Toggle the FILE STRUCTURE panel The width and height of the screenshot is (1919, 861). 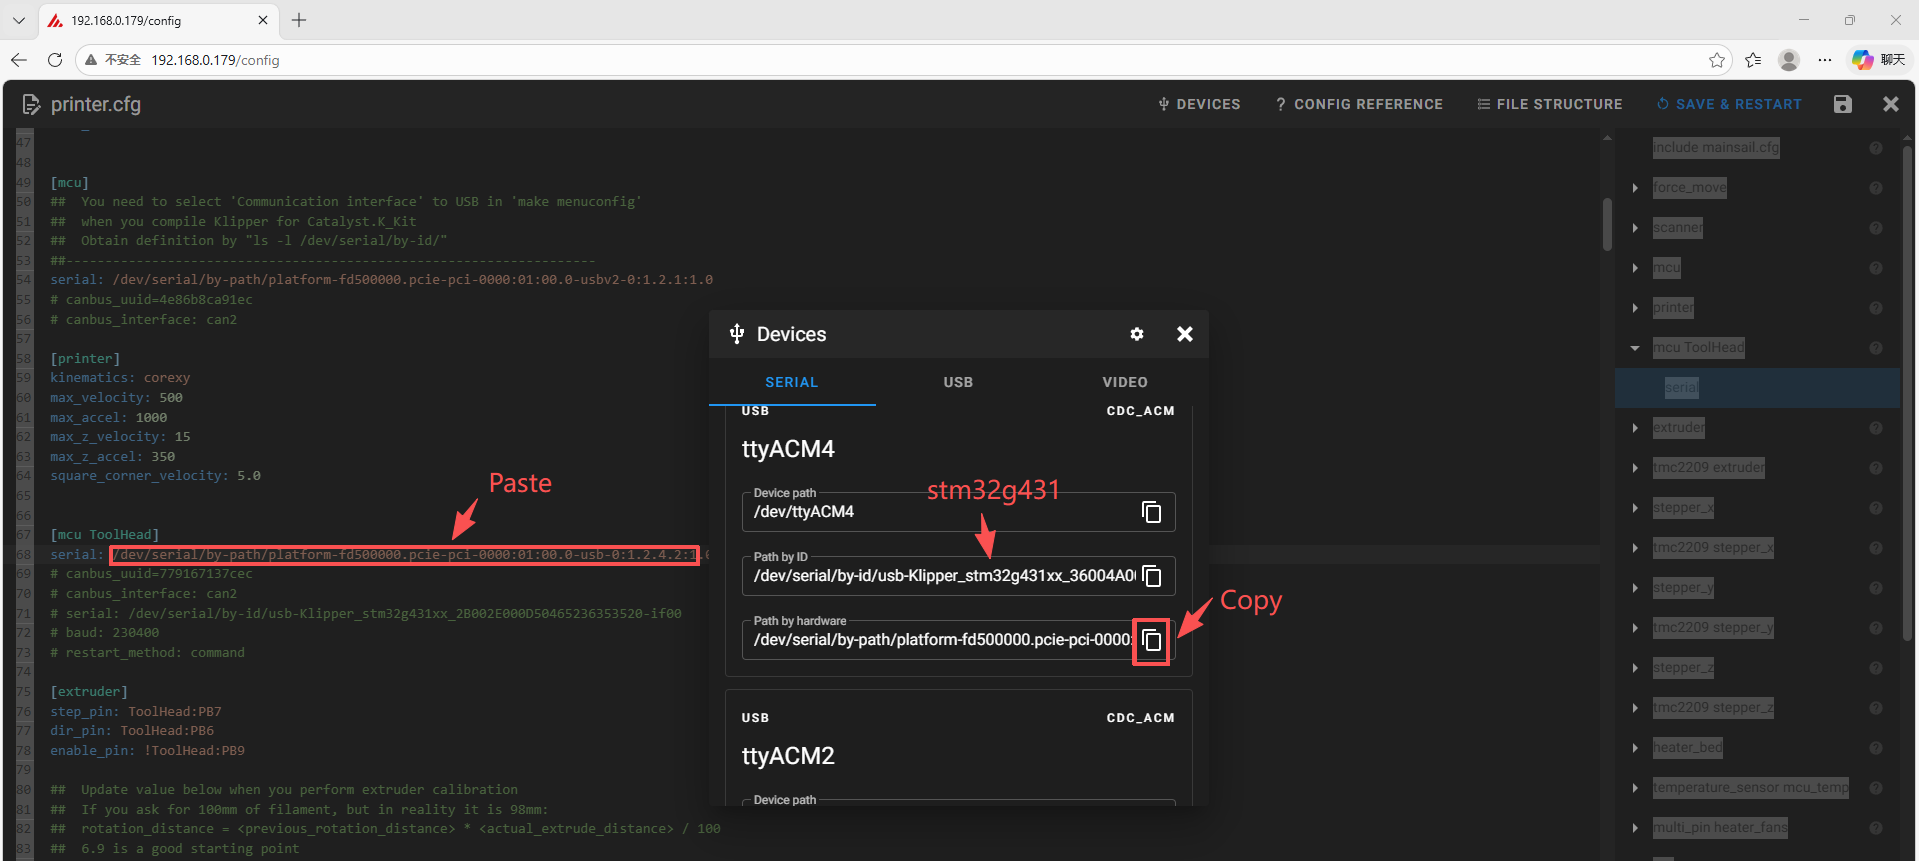tap(1550, 104)
